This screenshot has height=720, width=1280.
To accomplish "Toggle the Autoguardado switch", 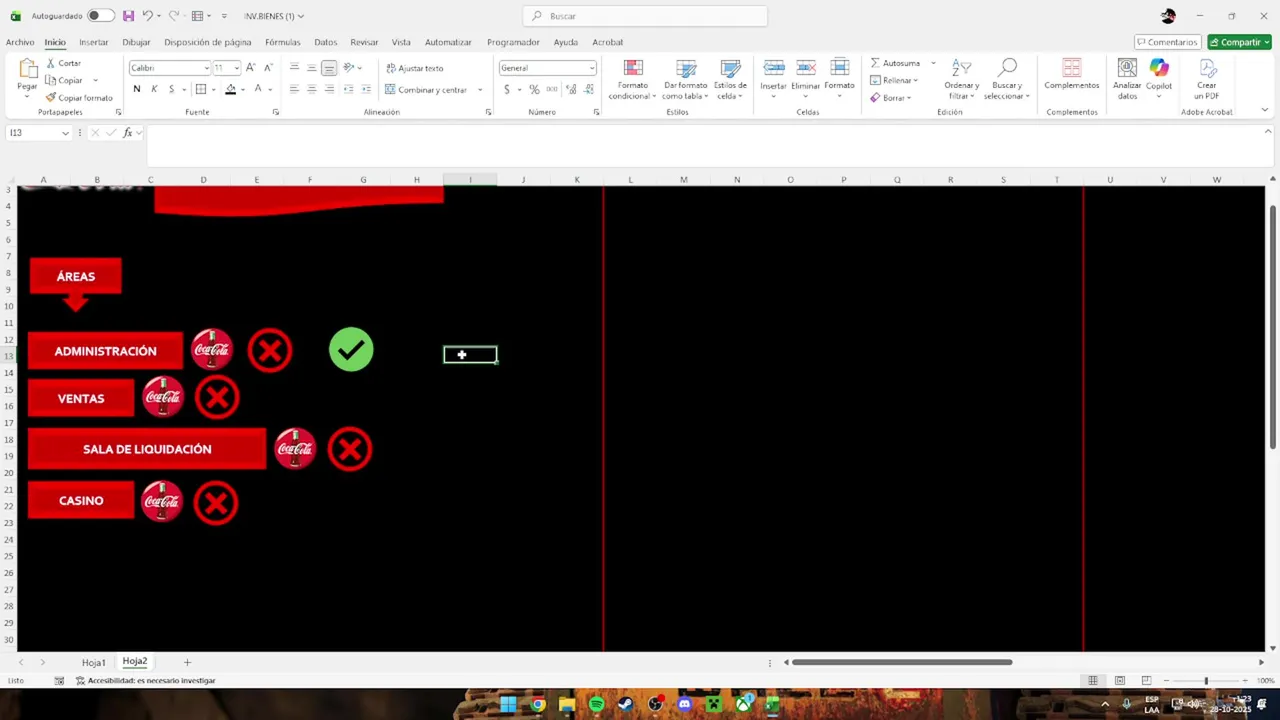I will 100,16.
